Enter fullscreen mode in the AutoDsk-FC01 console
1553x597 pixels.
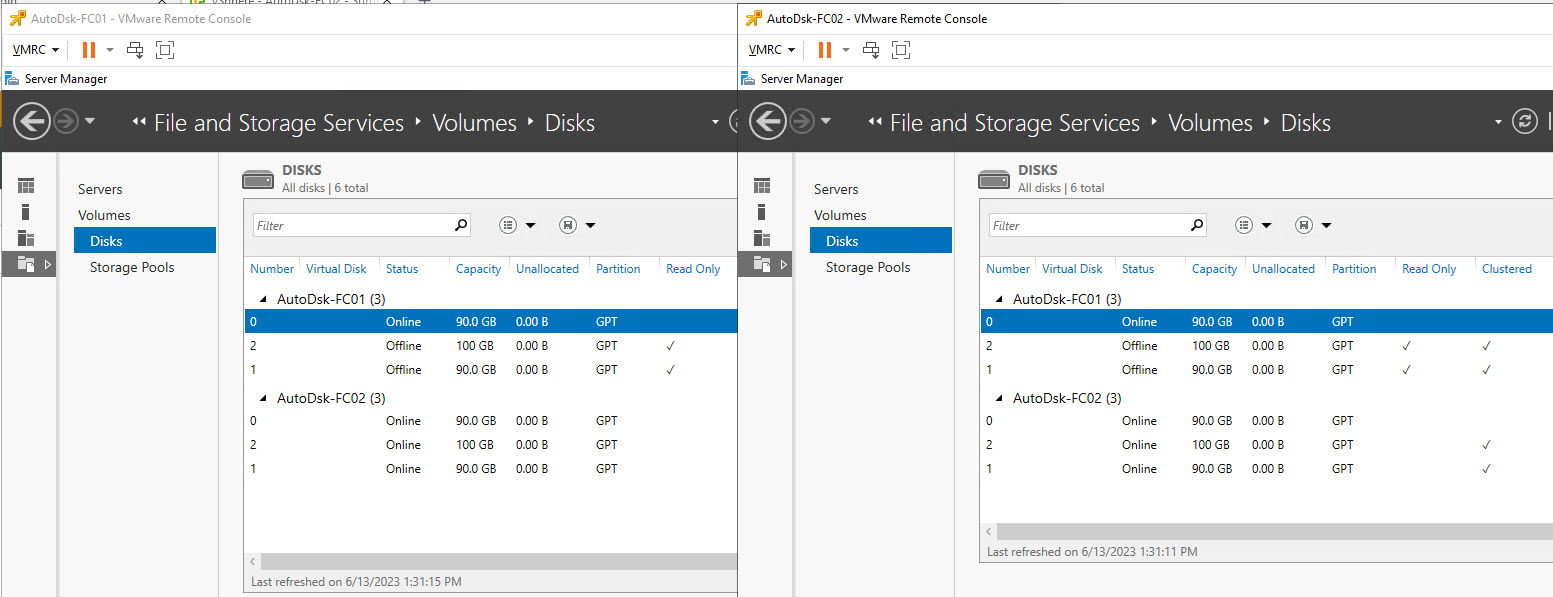165,50
